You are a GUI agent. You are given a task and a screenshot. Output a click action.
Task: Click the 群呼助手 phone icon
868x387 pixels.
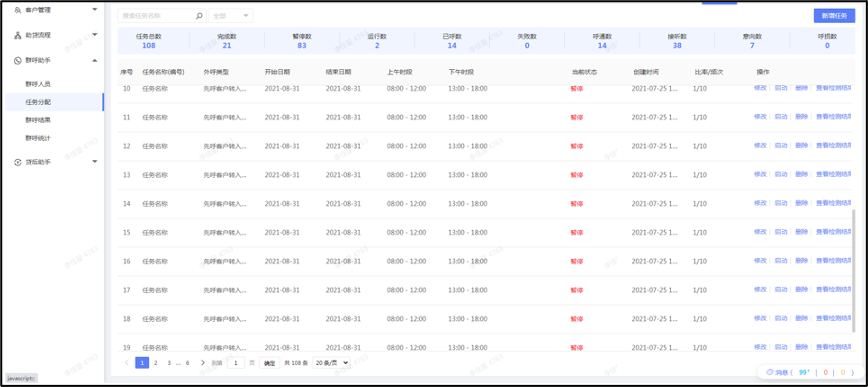point(18,60)
